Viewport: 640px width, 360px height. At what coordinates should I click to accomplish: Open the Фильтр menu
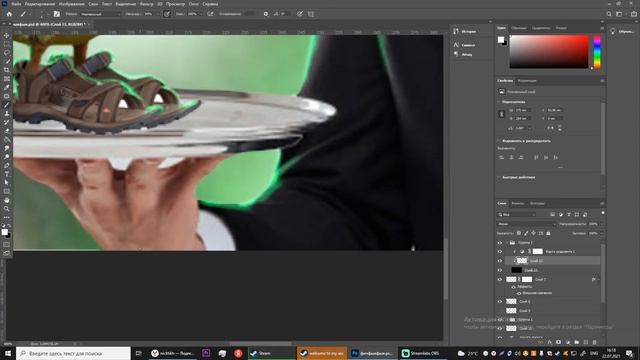click(x=147, y=4)
